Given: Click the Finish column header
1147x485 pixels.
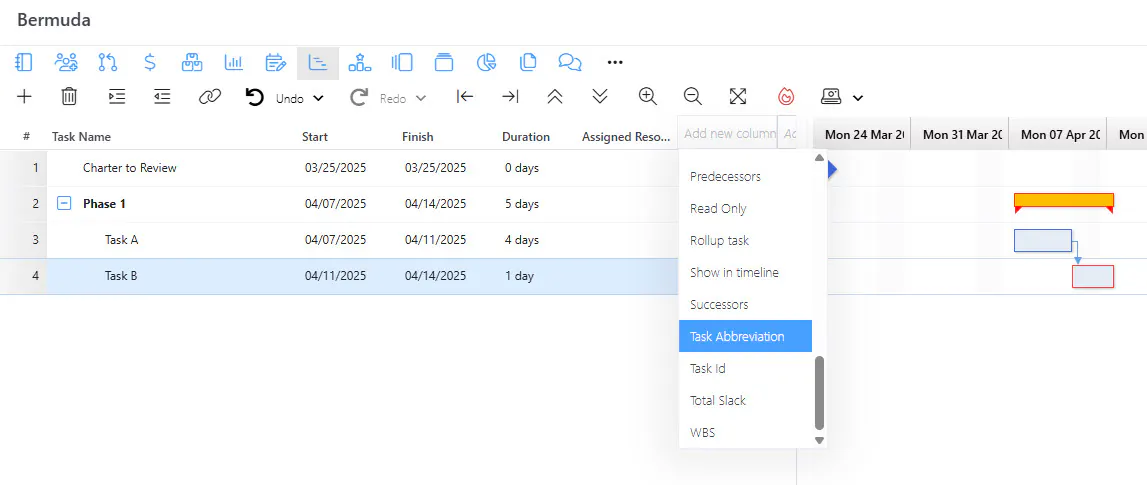Looking at the screenshot, I should 417,137.
